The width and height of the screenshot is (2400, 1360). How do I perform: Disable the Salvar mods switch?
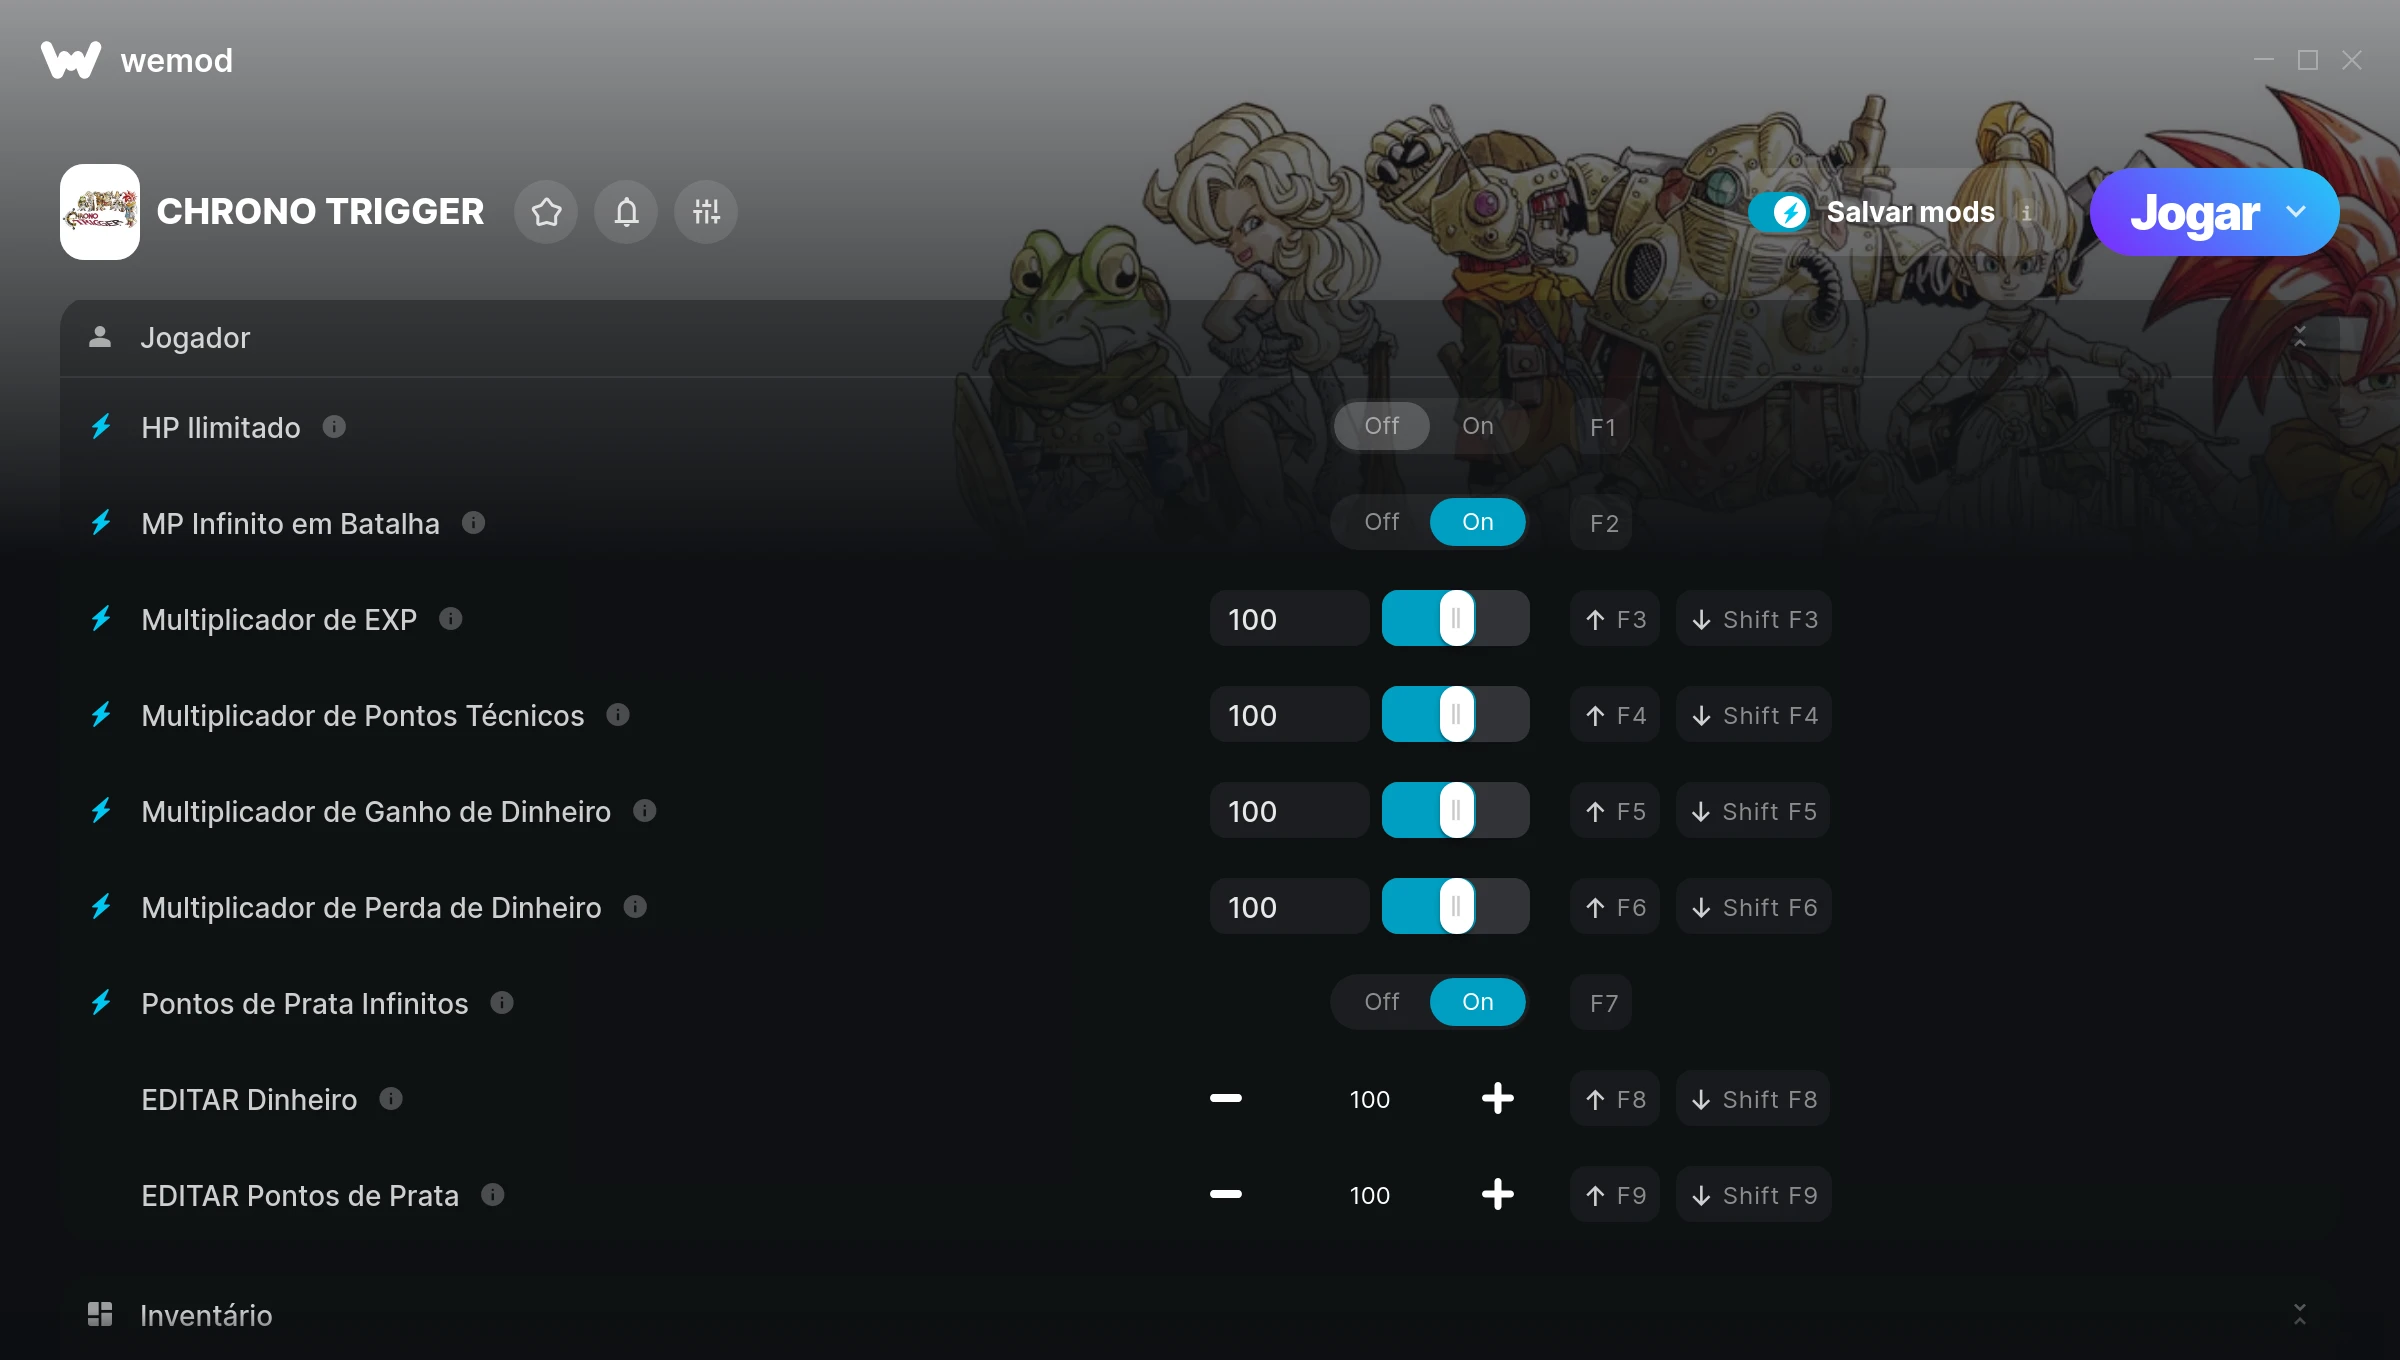(x=1779, y=212)
